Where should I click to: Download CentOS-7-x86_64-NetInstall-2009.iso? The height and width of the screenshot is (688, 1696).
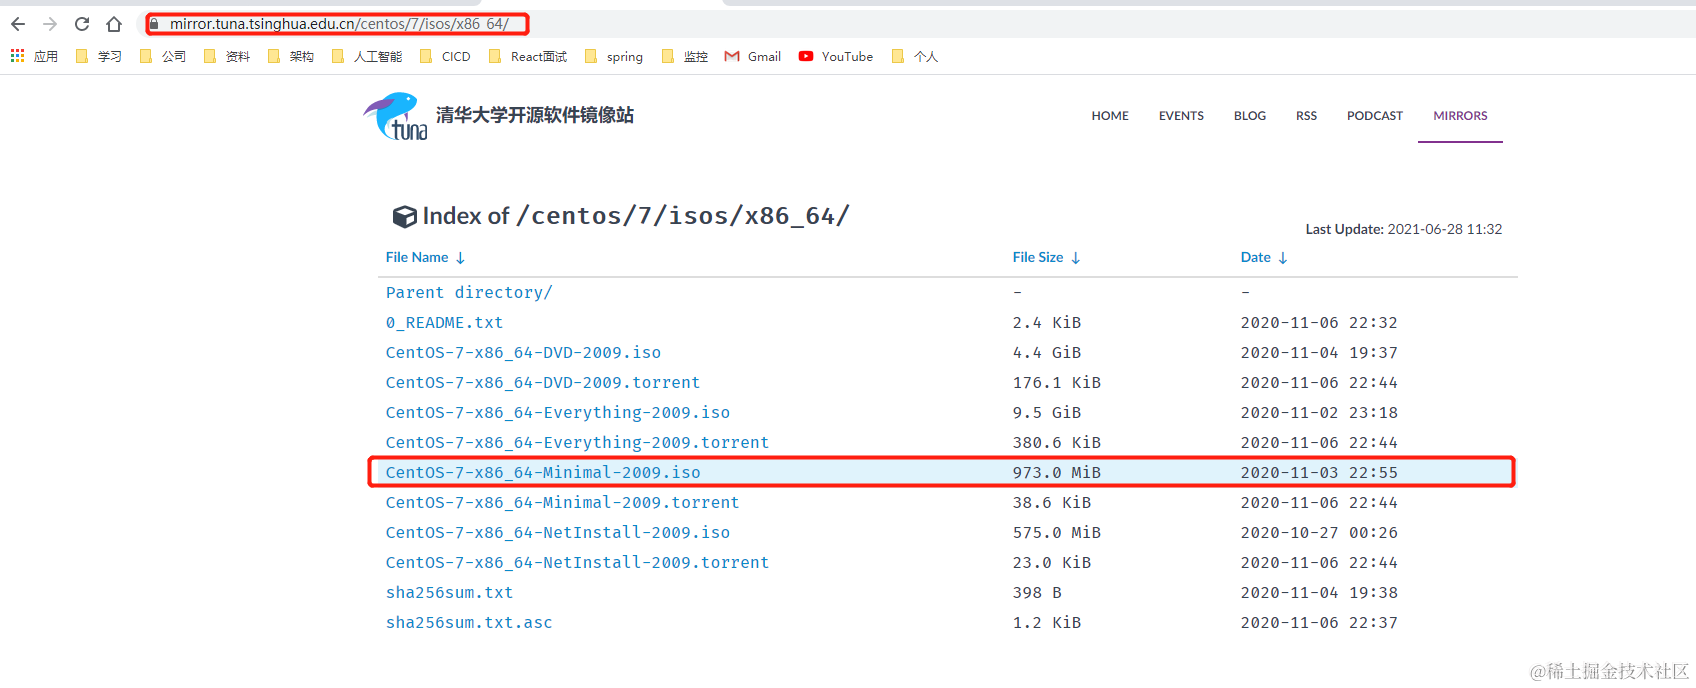(558, 532)
